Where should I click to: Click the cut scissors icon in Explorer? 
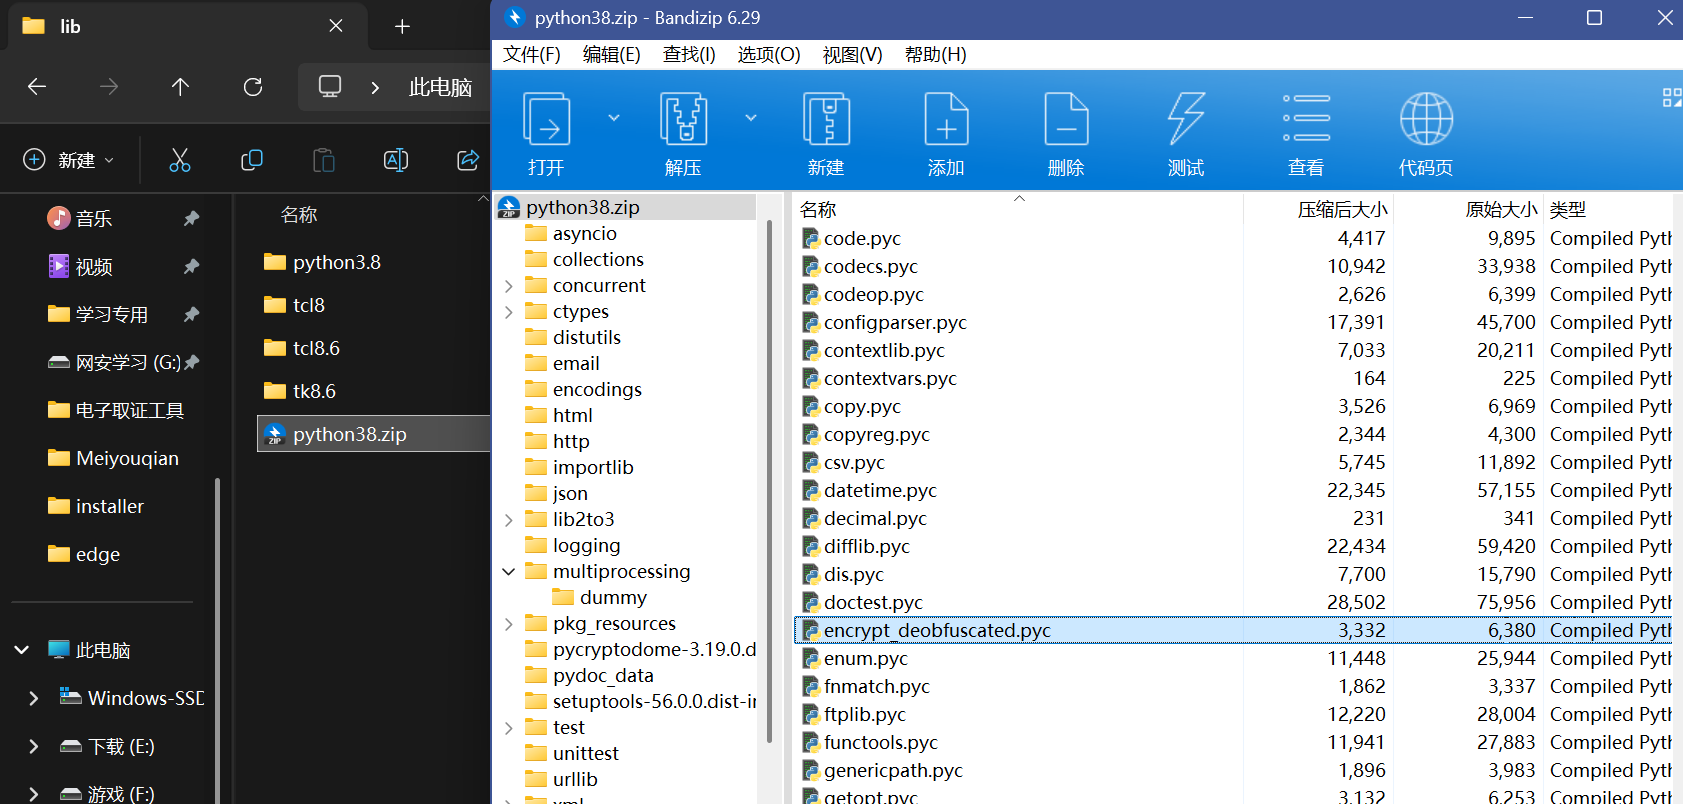pos(180,160)
